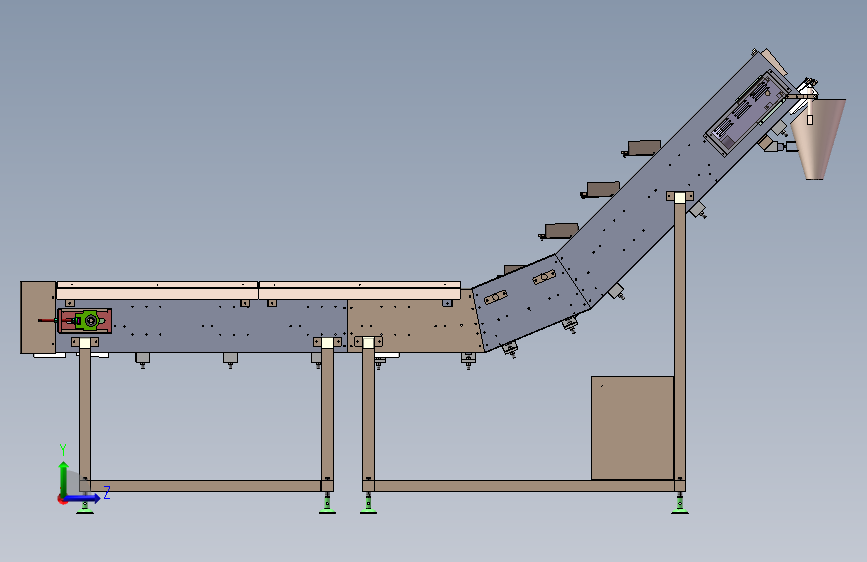Select the lowest full cleat bucket on the incline

tap(560, 231)
